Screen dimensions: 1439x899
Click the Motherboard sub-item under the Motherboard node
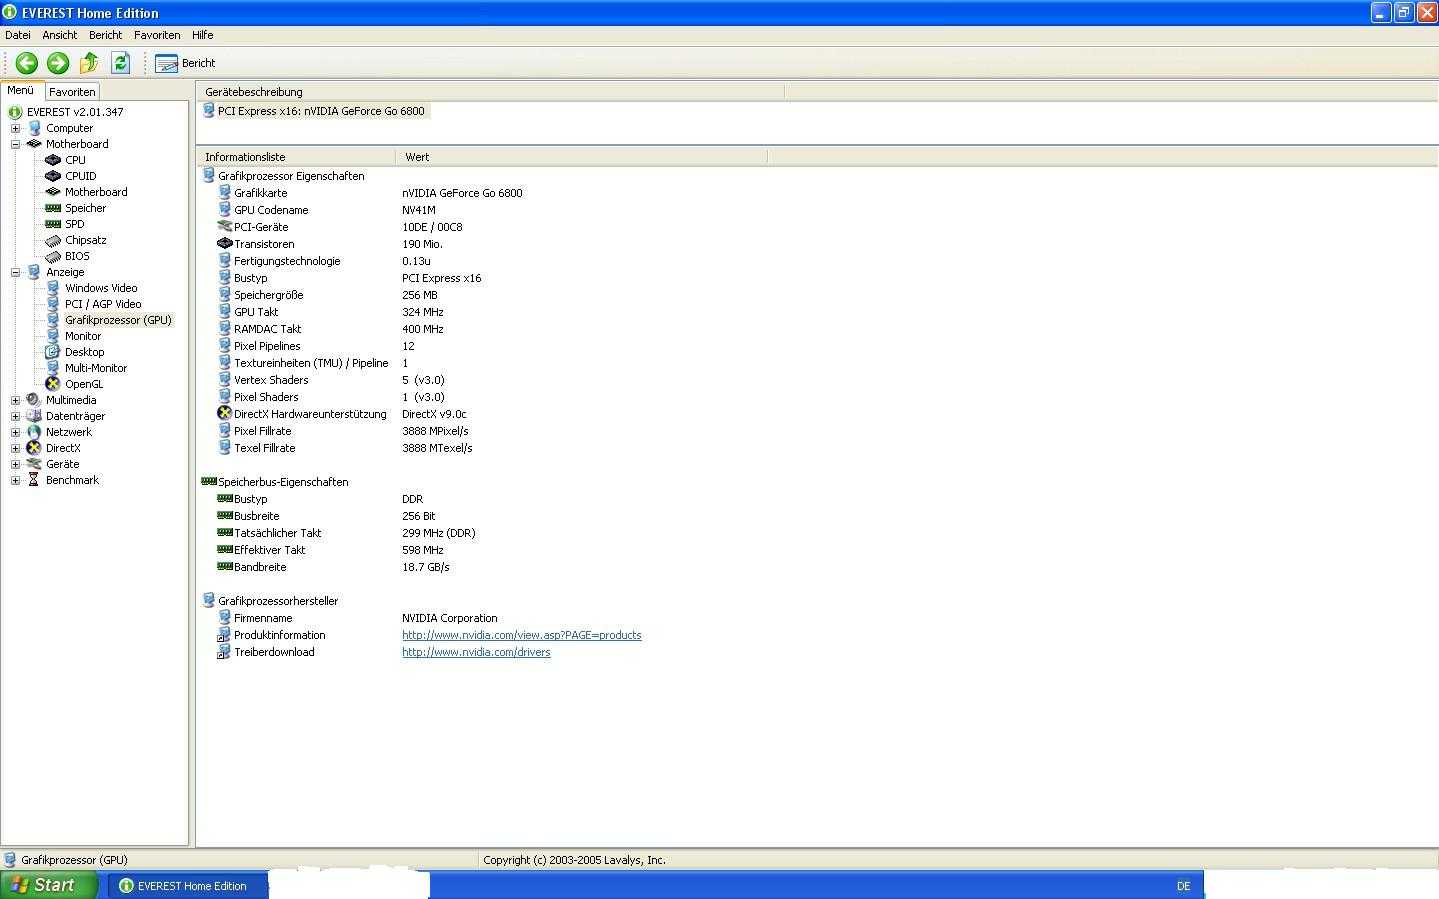tap(96, 192)
